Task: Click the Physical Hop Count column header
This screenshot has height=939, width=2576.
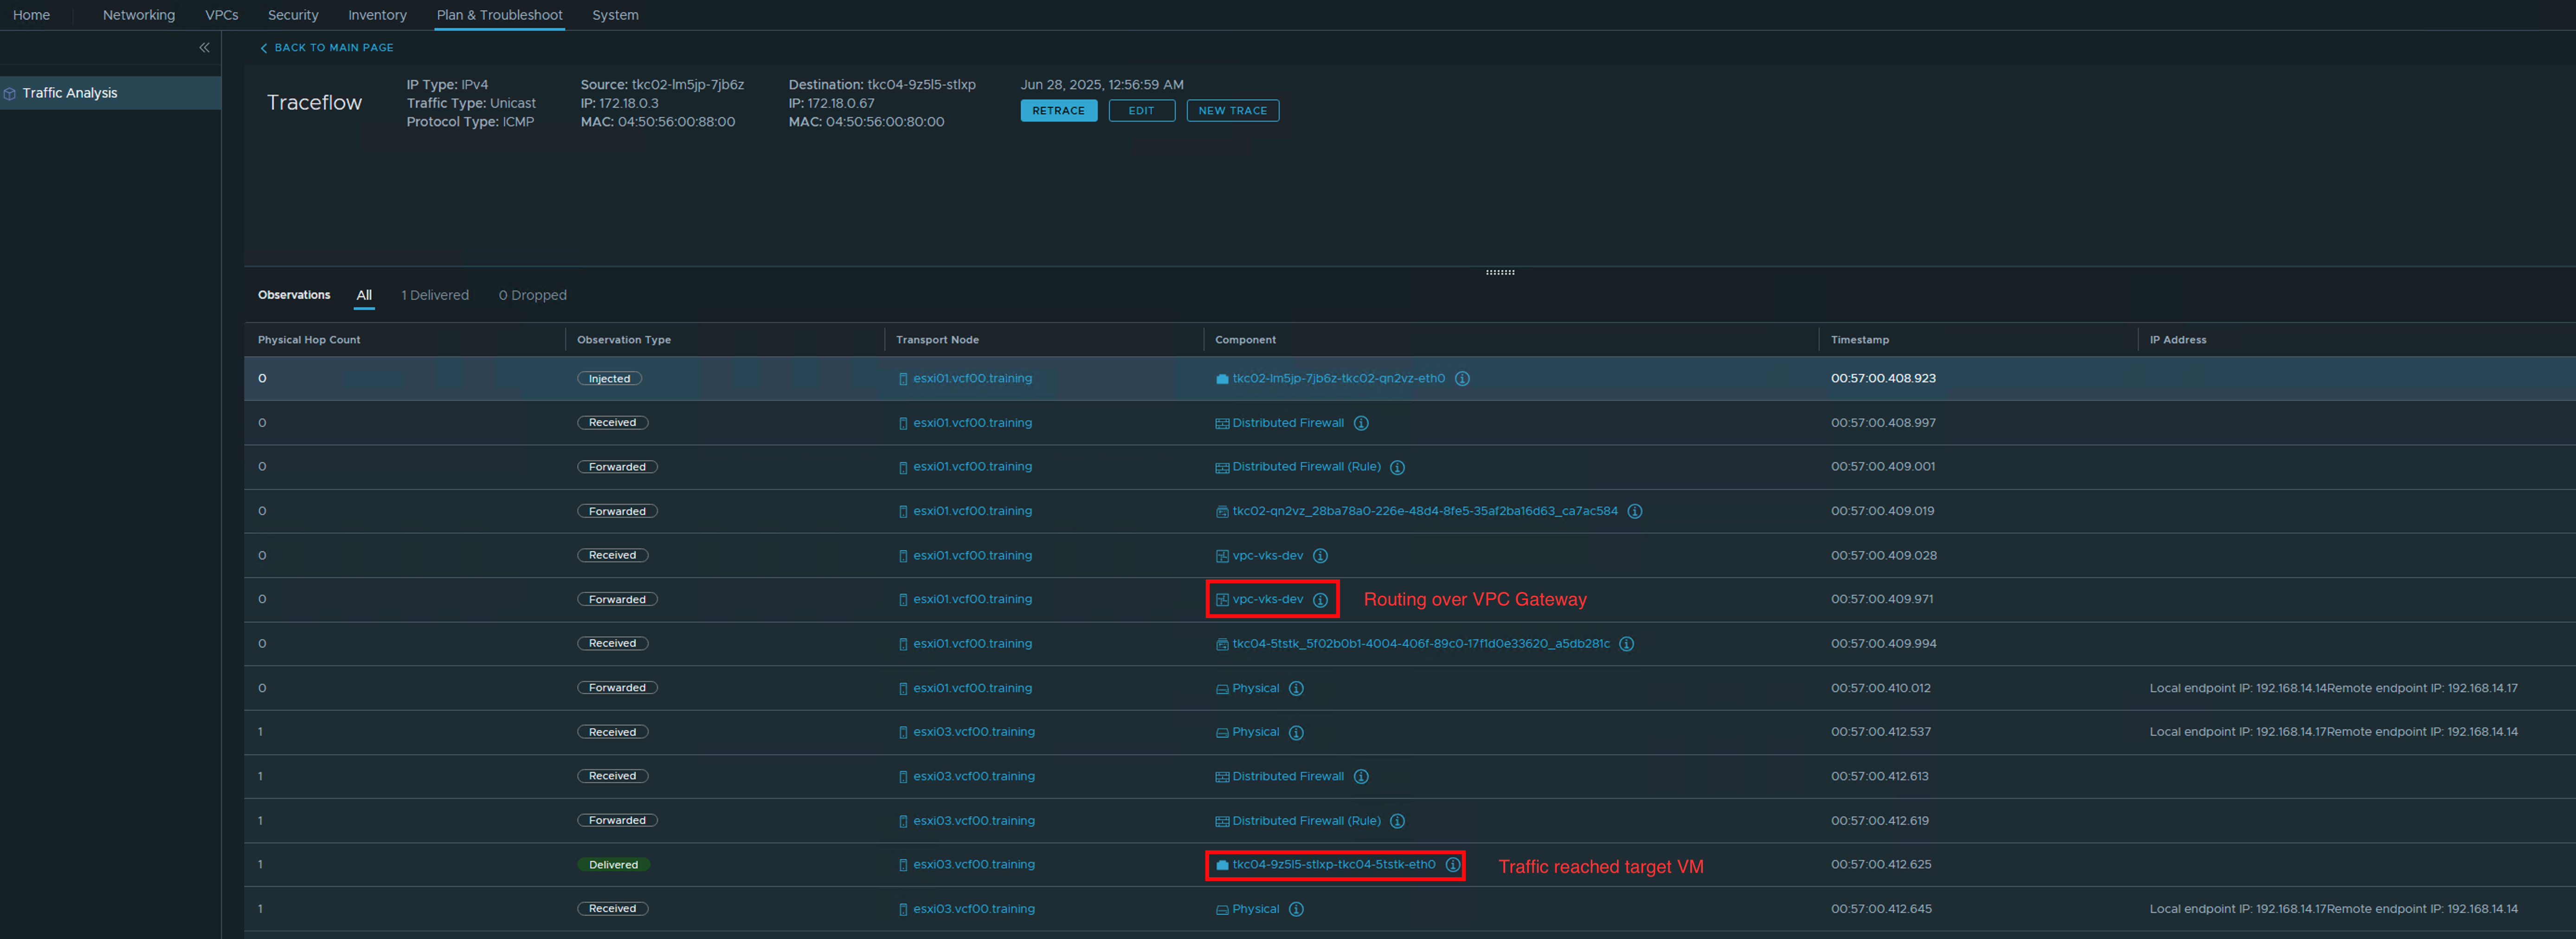Action: 309,340
